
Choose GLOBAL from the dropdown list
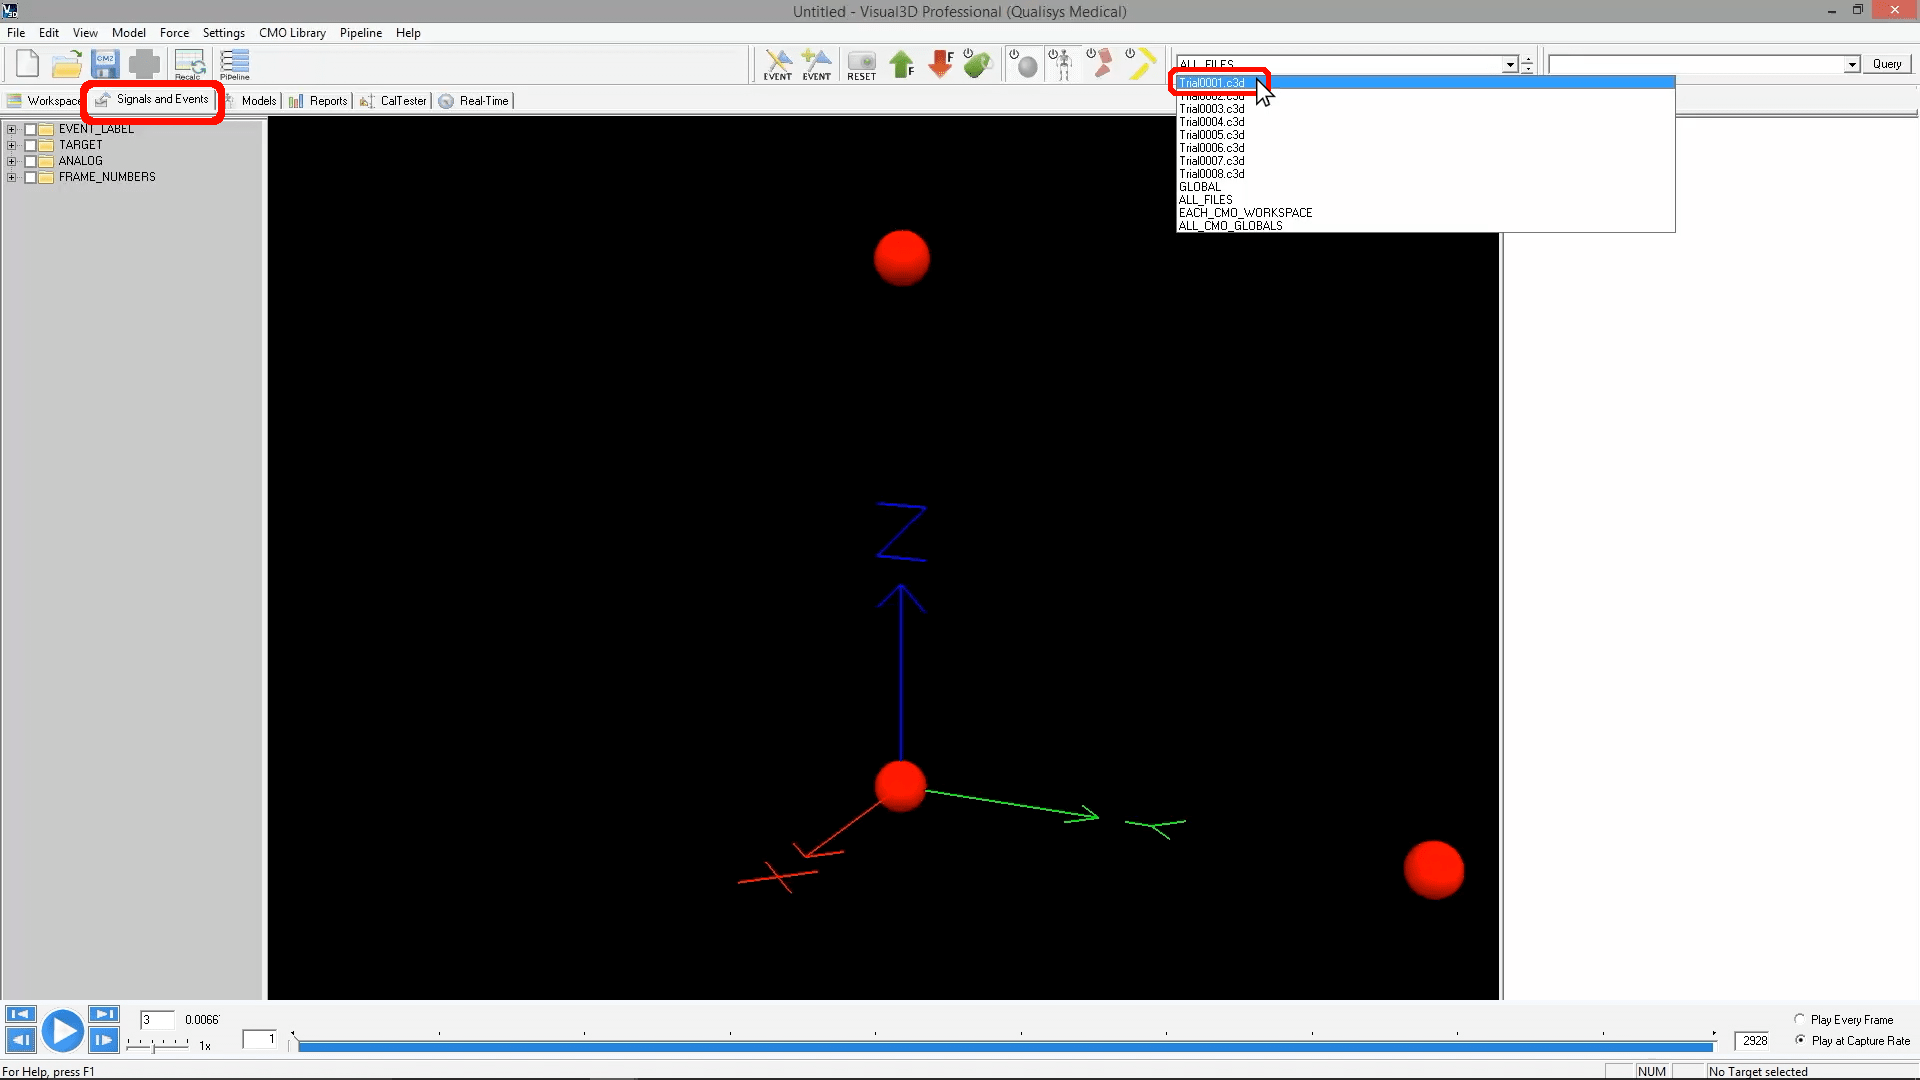pos(1425,187)
